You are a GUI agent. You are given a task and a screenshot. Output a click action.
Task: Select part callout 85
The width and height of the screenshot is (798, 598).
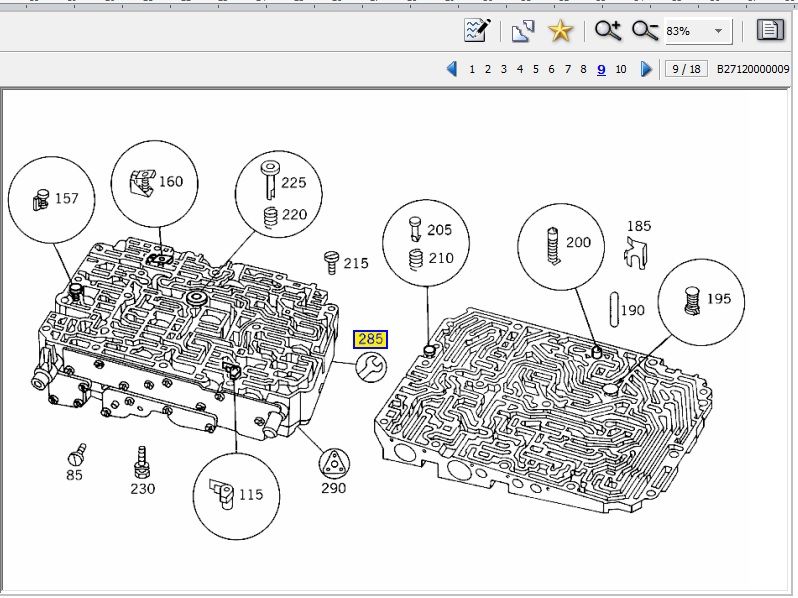coord(74,475)
